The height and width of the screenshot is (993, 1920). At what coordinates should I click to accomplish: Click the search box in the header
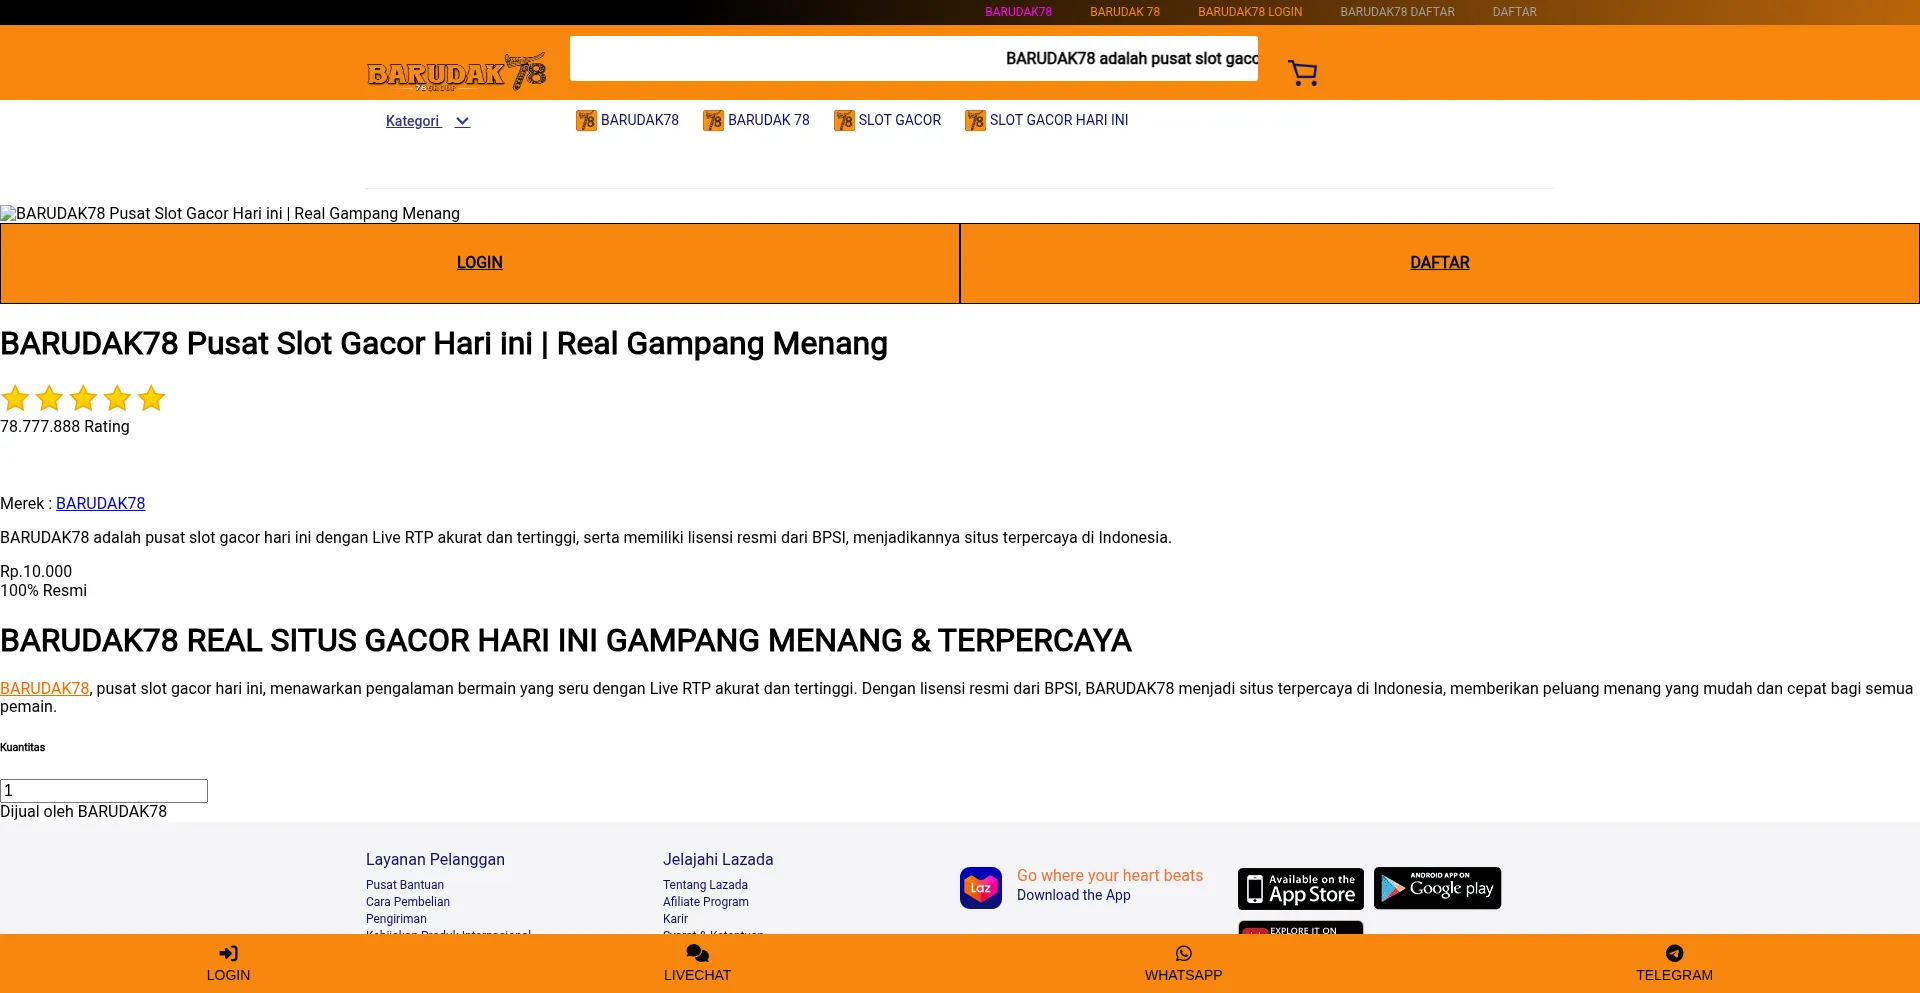tap(913, 59)
